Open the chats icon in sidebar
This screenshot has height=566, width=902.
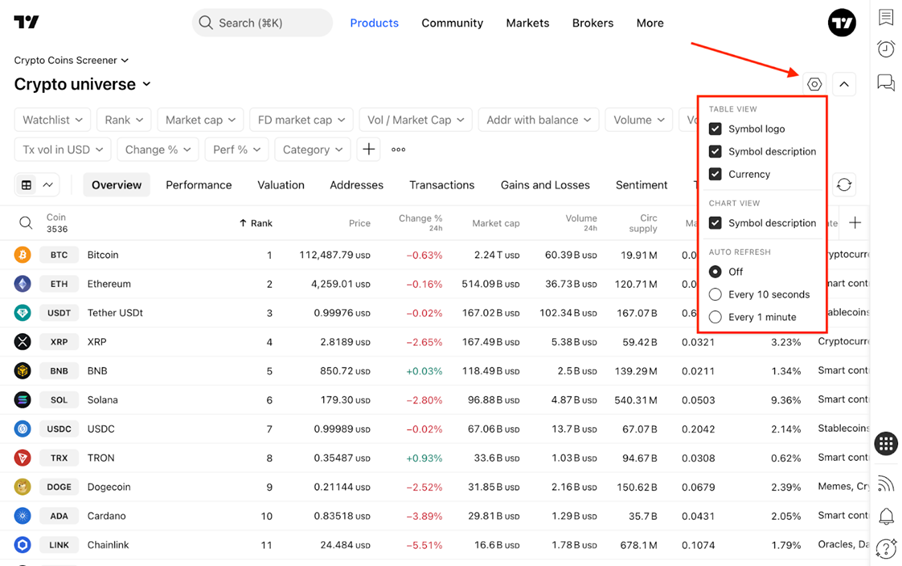pos(886,82)
